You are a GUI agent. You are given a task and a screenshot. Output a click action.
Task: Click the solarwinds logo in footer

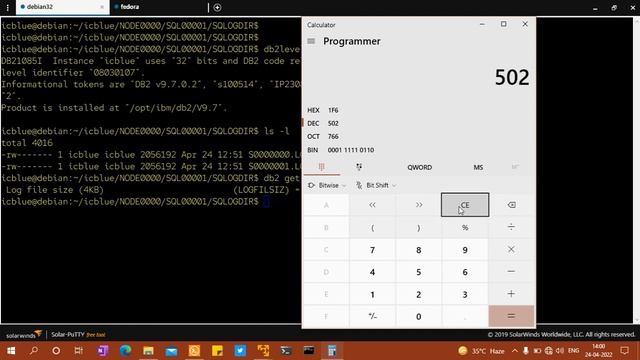pos(24,335)
